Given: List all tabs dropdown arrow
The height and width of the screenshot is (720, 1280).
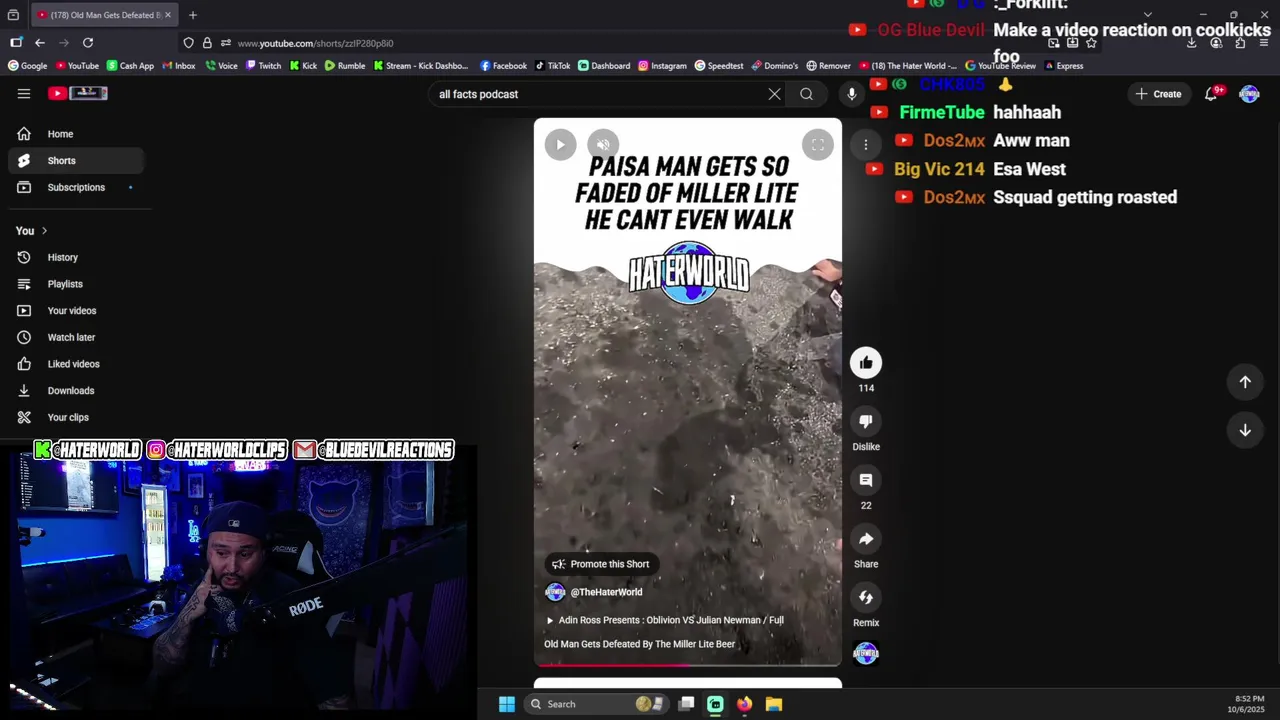Looking at the screenshot, I should click(x=1147, y=15).
